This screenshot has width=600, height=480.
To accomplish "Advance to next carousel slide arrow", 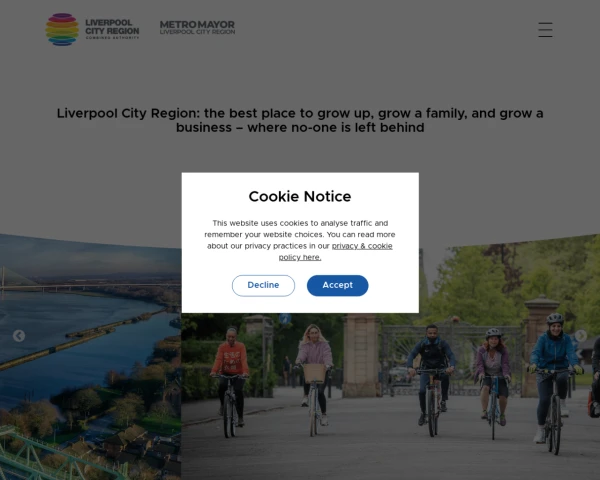I will click(581, 336).
